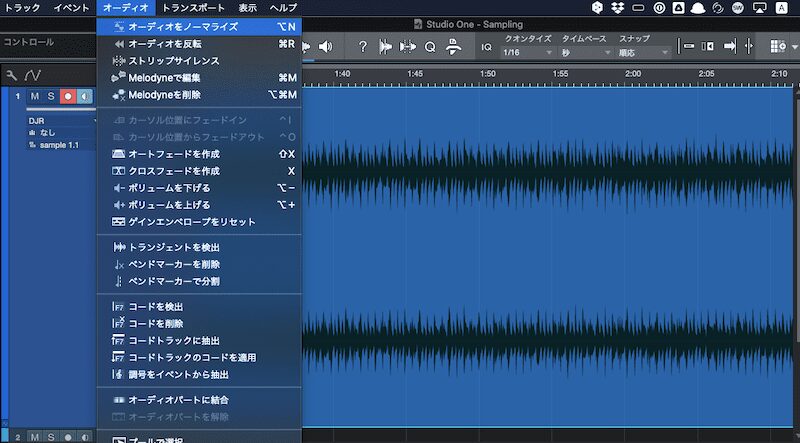
Task: Expand arrow beside the grid layout icon
Action: 794,47
